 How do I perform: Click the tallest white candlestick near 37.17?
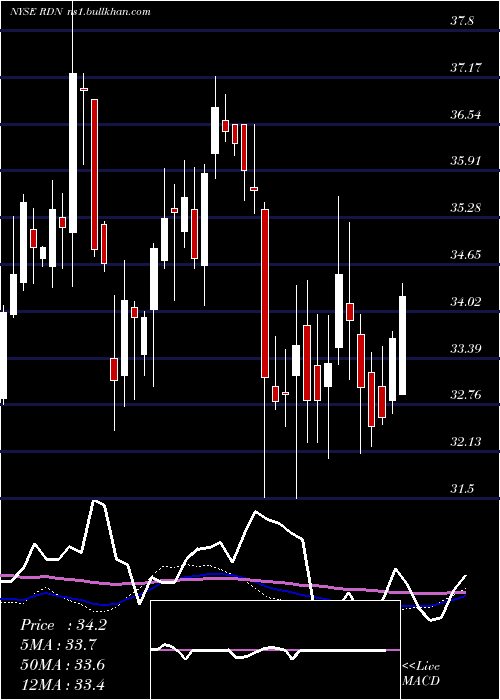(x=73, y=153)
